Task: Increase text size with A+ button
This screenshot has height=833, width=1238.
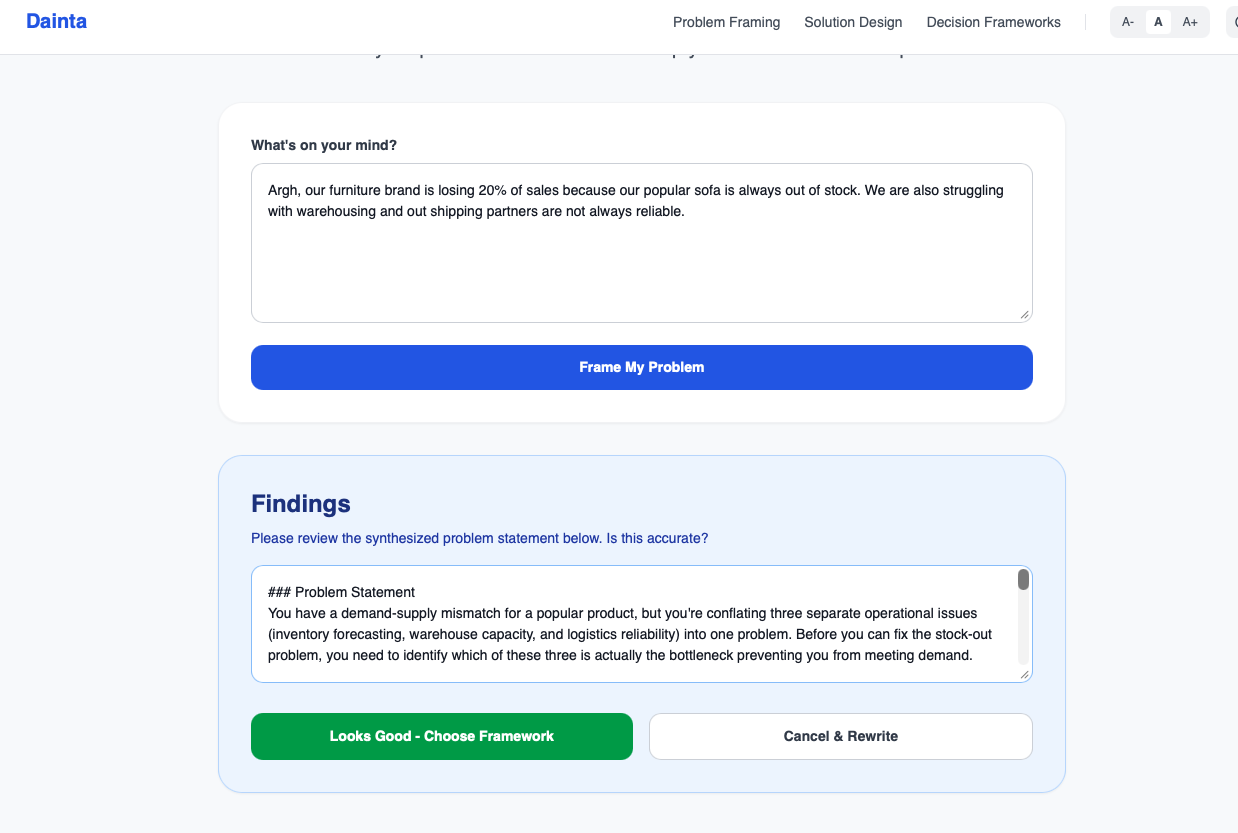Action: point(1190,22)
